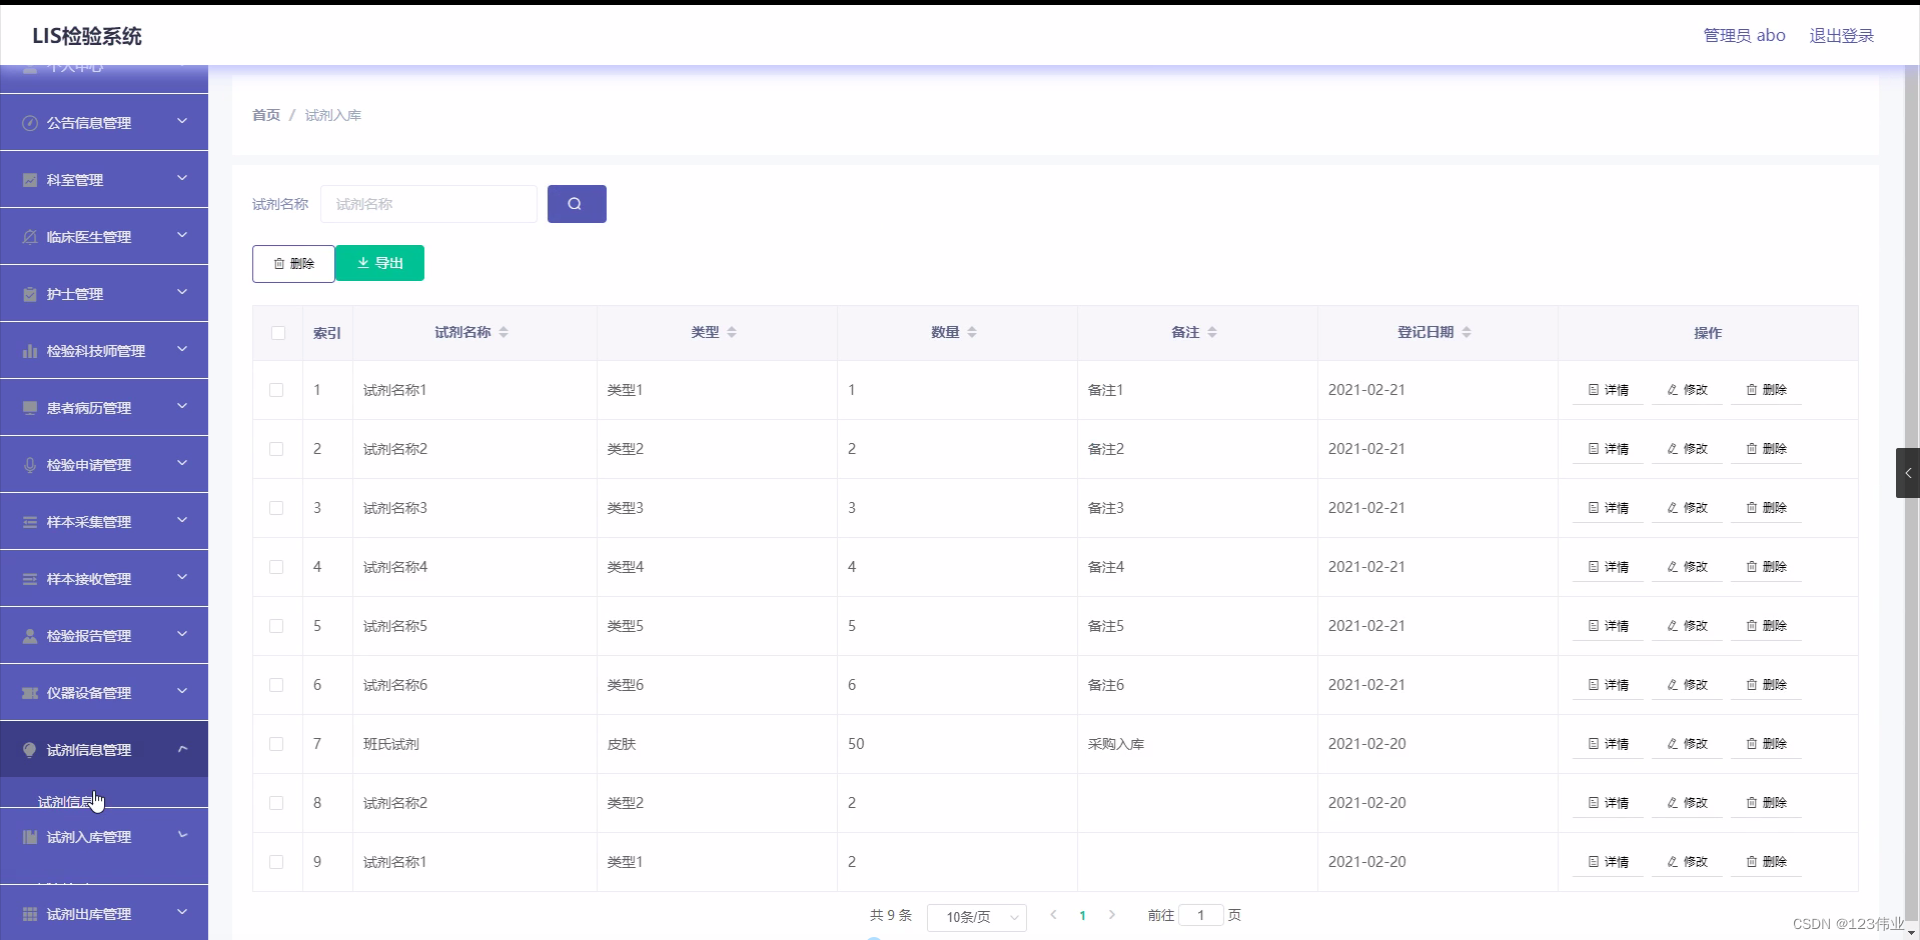Expand the 护士管理 chevron
Screen dimensions: 1920x940
click(x=183, y=293)
